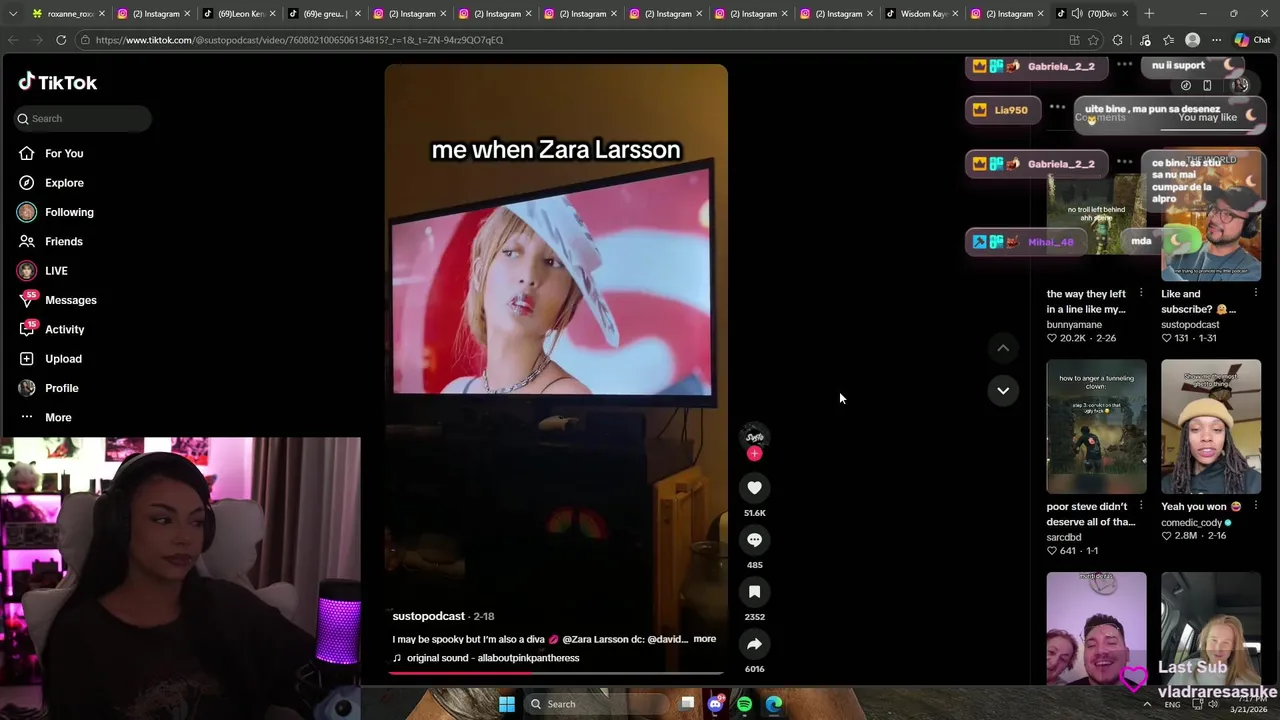Switch to the (69)Leon Ken TikTok tab
Screen dimensions: 1280x720
(x=239, y=14)
